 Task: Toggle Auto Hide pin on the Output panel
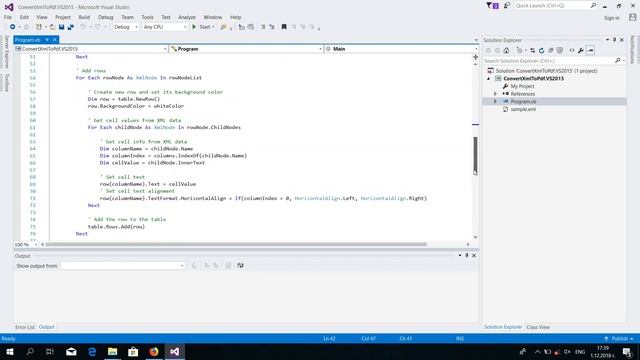pos(467,256)
